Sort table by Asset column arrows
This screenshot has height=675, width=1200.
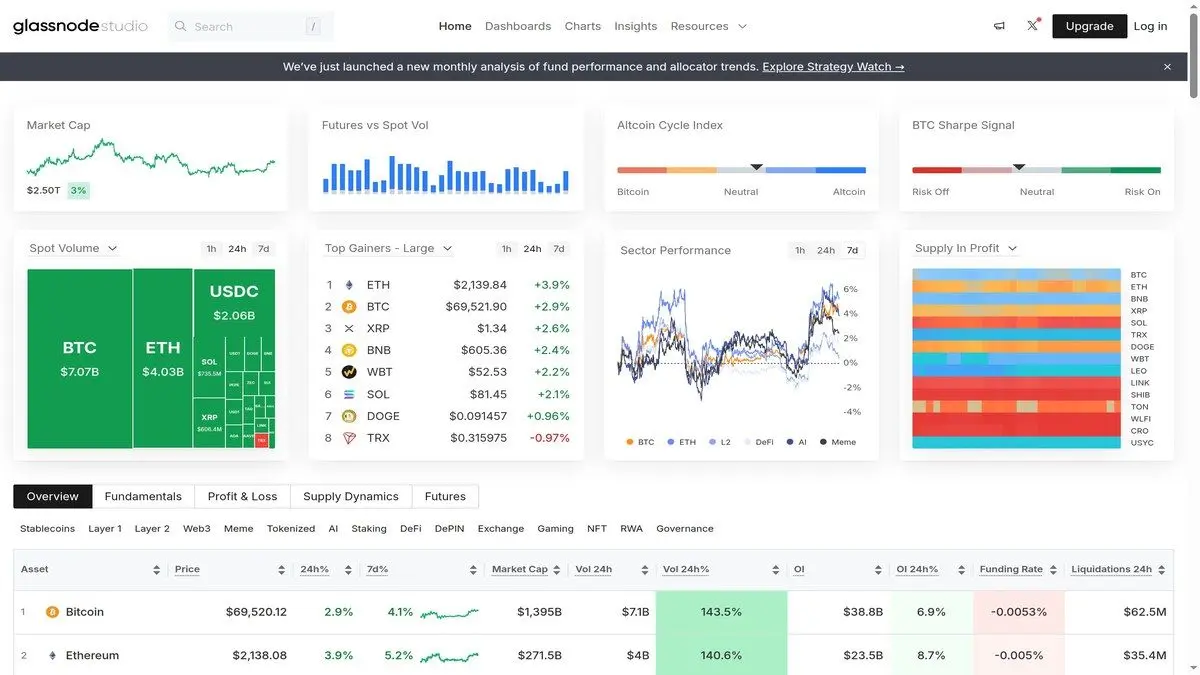coord(156,570)
